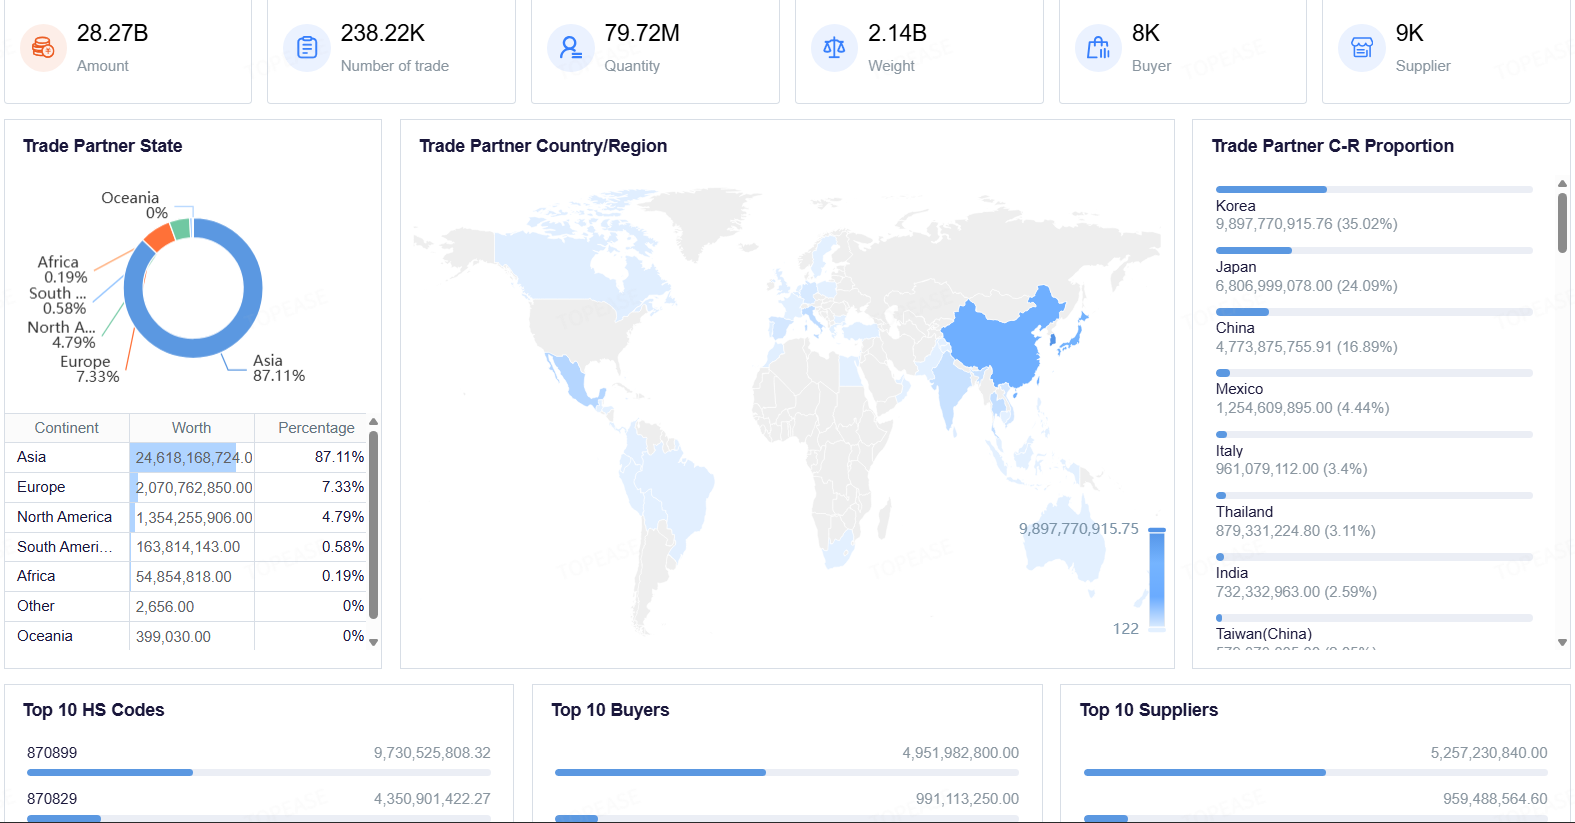Click the Number of trade clipboard icon
Viewport: 1575px width, 823px height.
[x=307, y=47]
